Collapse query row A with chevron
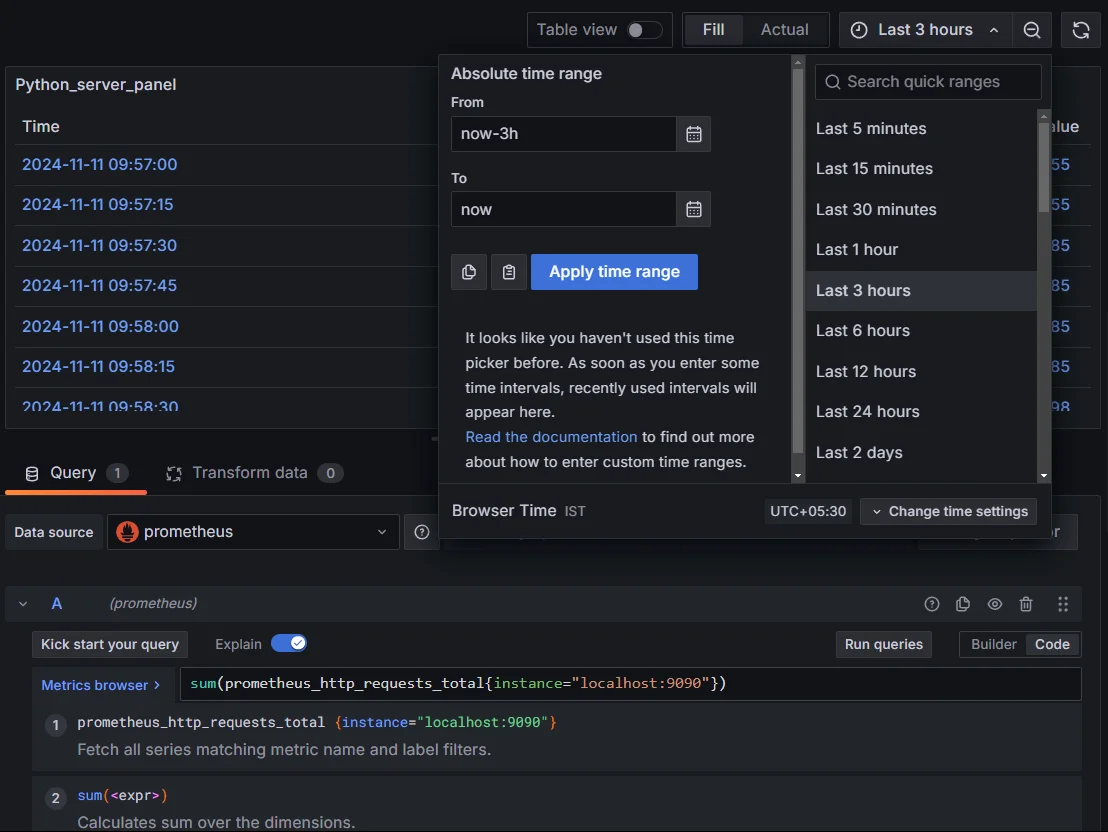Viewport: 1108px width, 832px height. coord(23,604)
